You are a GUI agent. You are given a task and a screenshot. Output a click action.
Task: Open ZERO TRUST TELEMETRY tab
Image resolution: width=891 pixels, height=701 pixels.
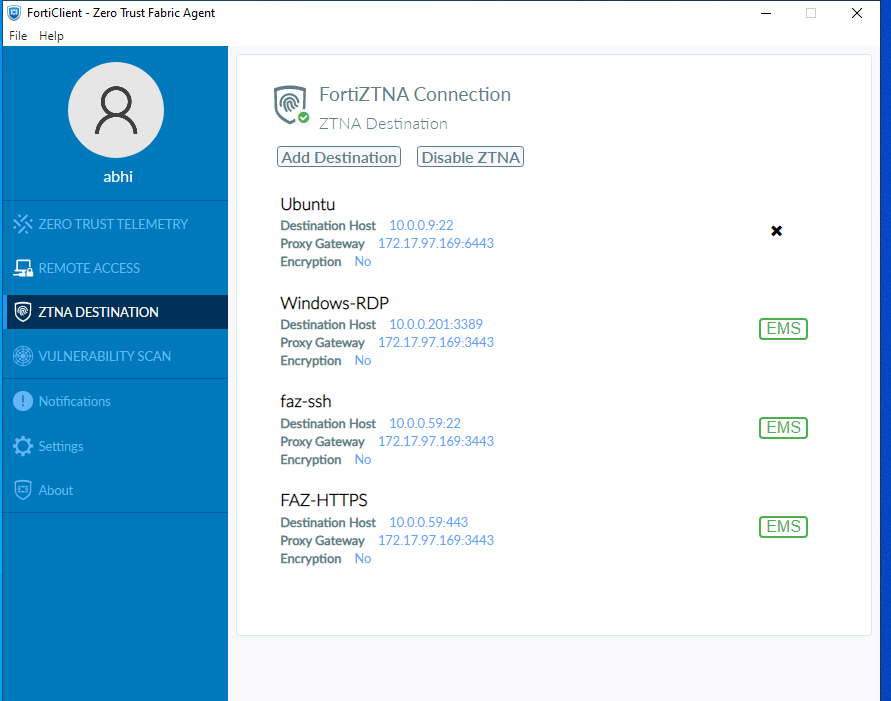pos(115,224)
